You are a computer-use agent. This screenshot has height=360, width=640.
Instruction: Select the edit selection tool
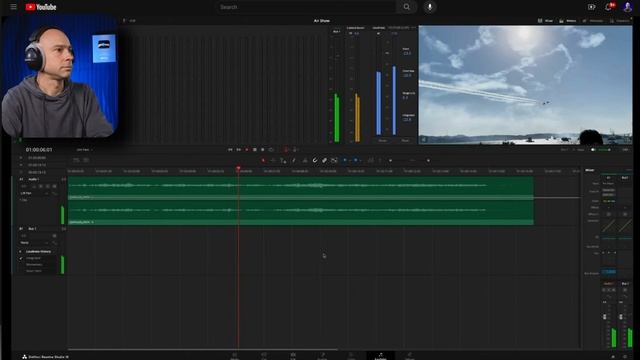(x=283, y=160)
